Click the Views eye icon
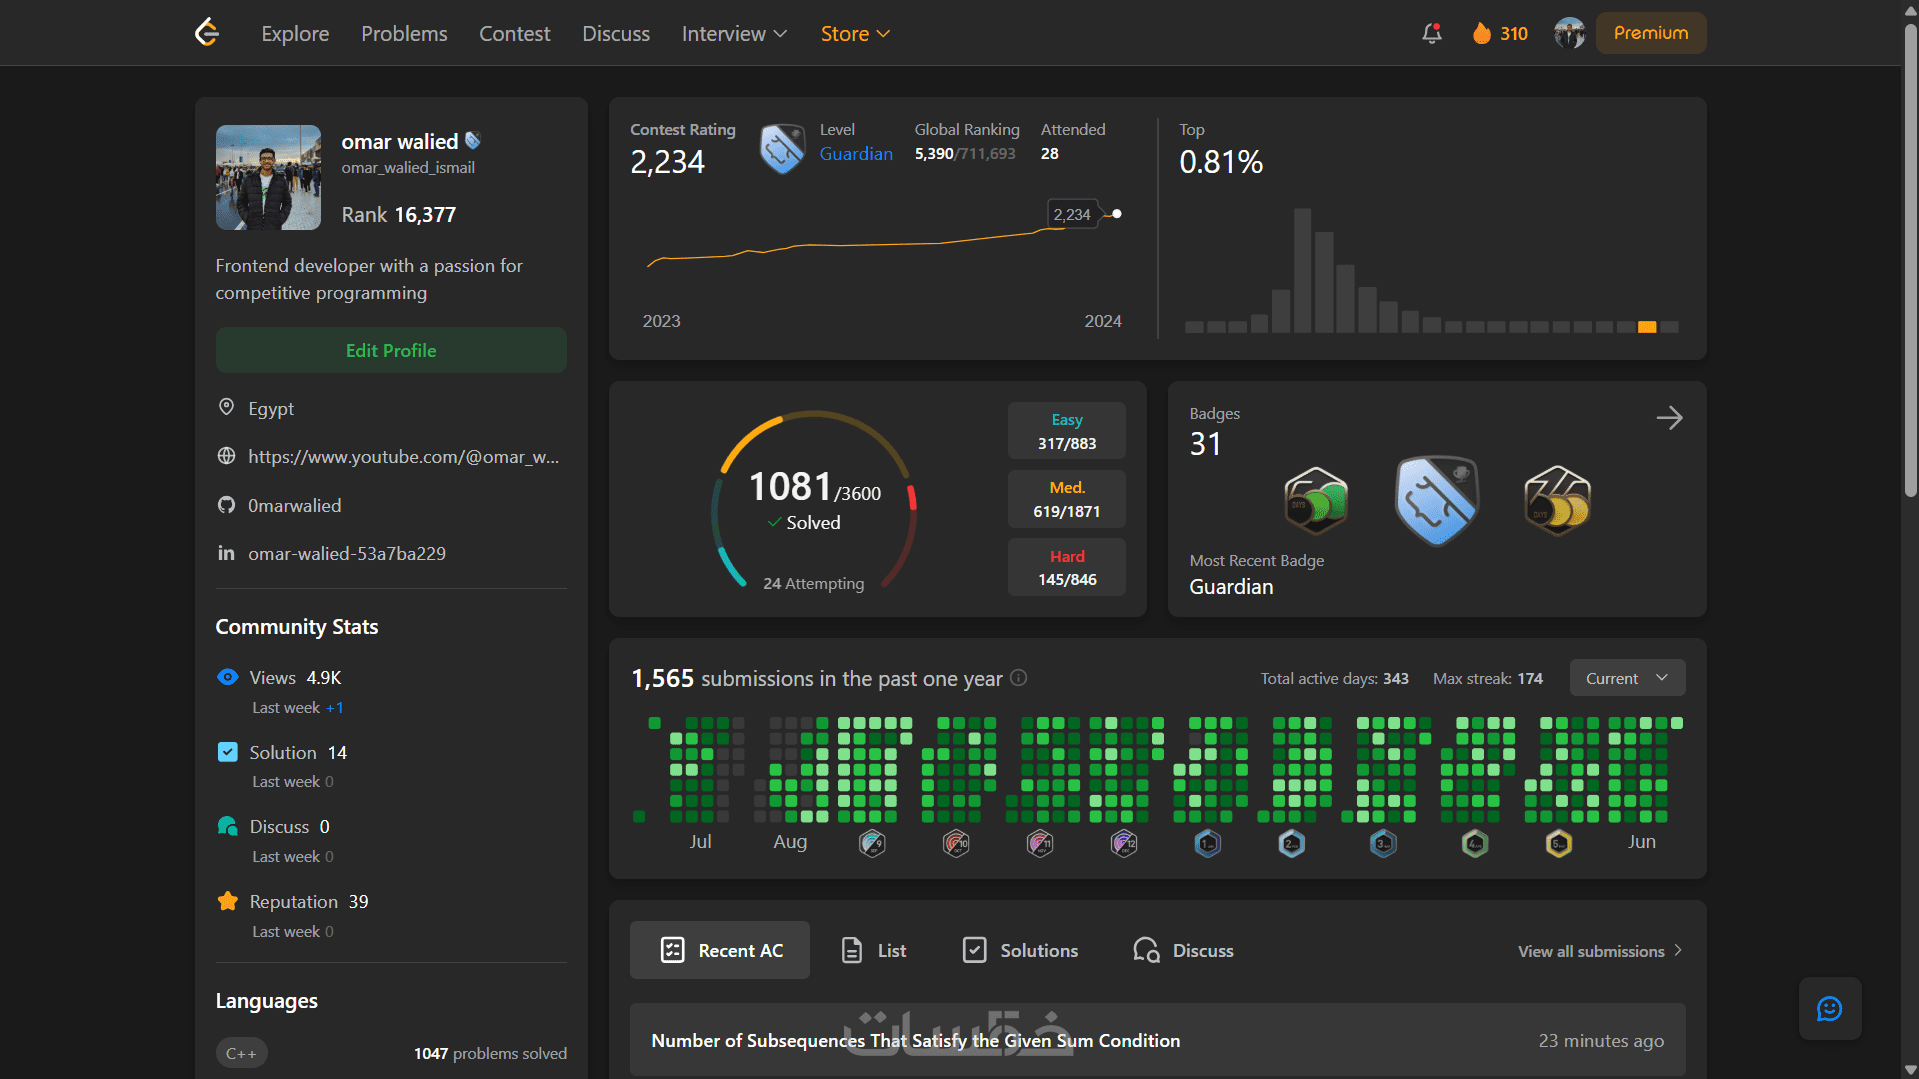Viewport: 1919px width, 1079px height. pos(228,677)
